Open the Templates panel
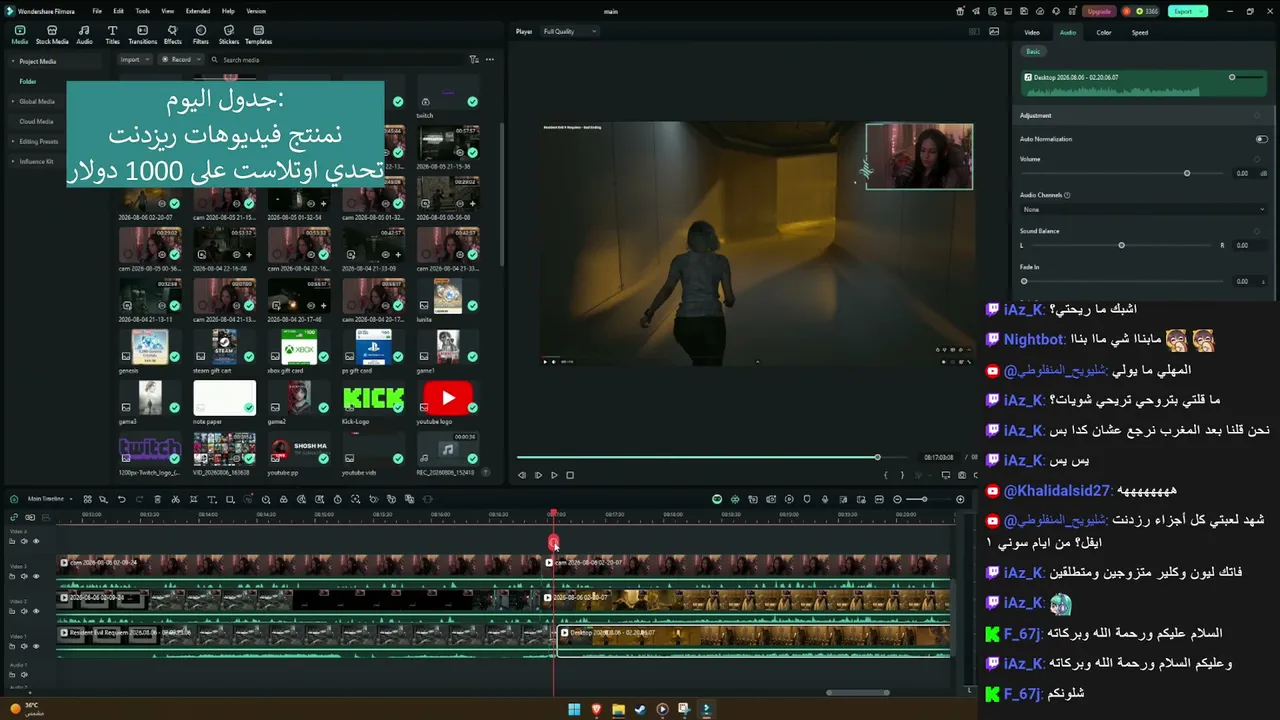 (x=258, y=35)
